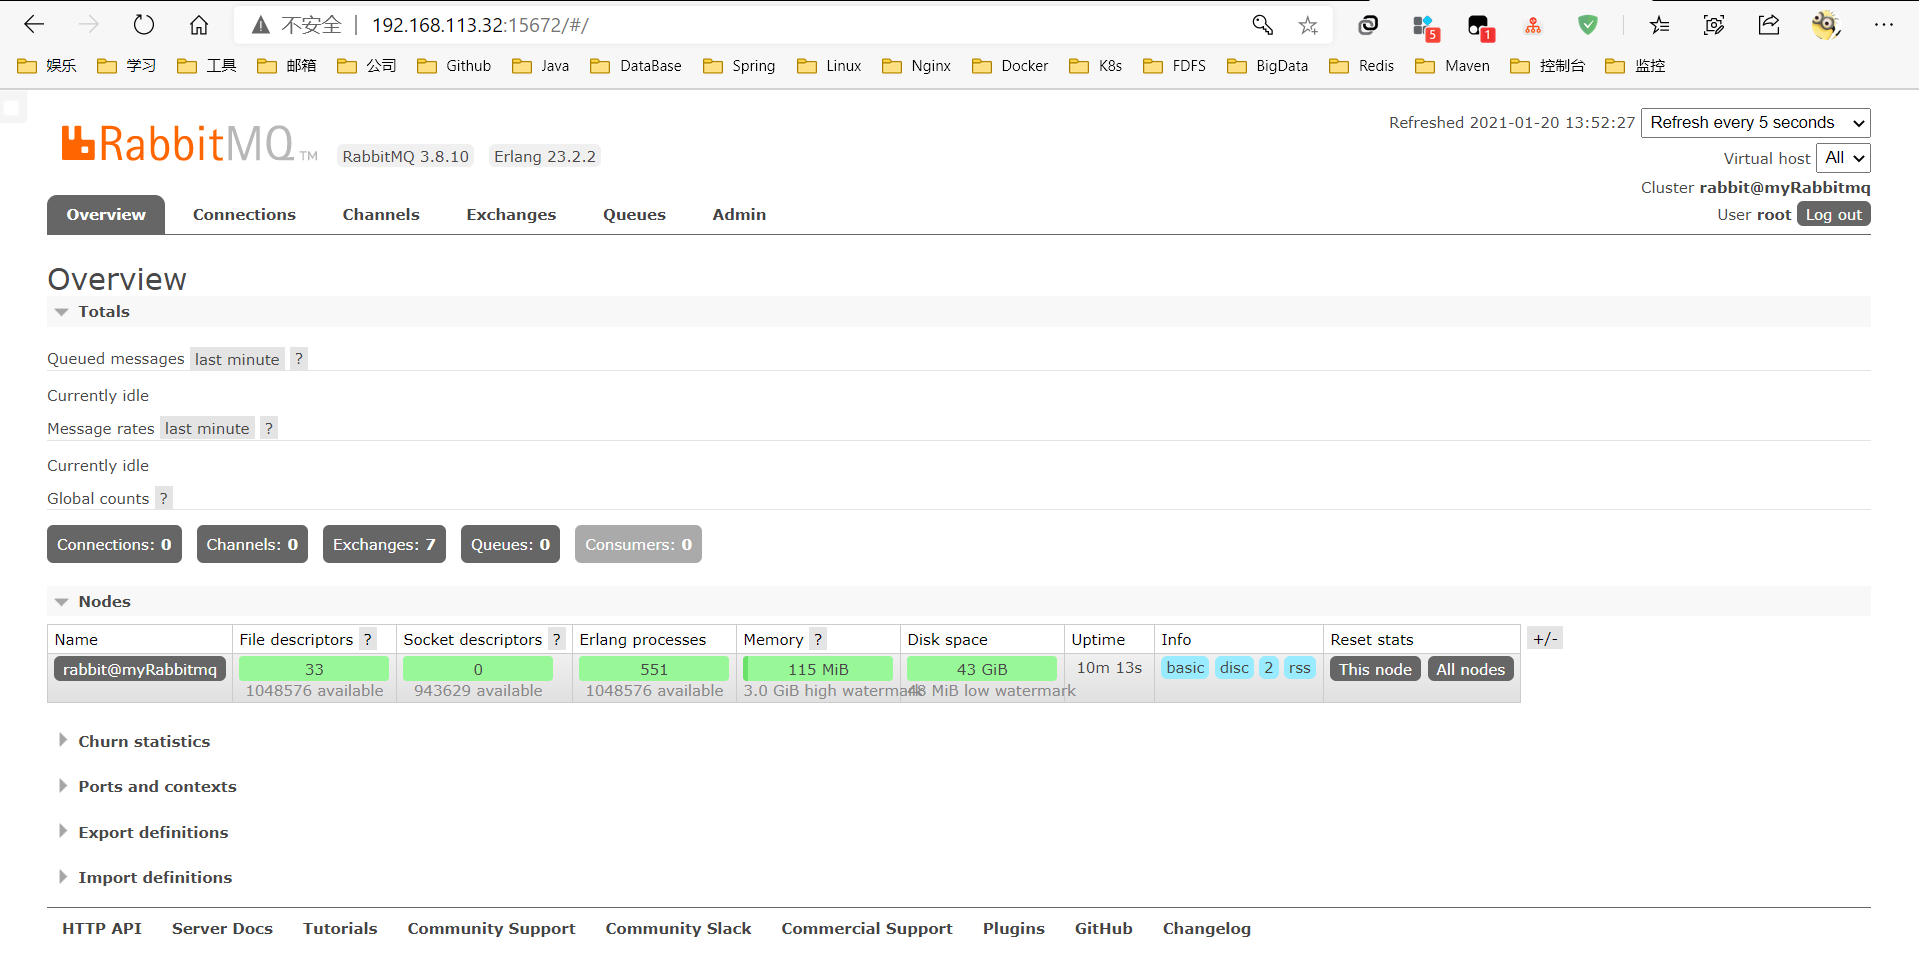
Task: Switch to the Connections tab
Action: coord(244,215)
